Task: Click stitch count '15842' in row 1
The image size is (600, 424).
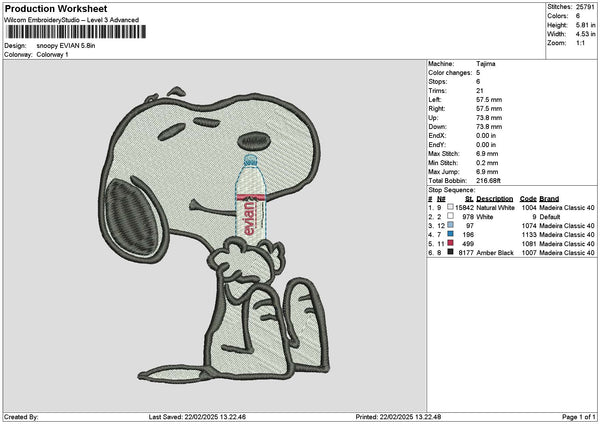Action: pos(464,208)
